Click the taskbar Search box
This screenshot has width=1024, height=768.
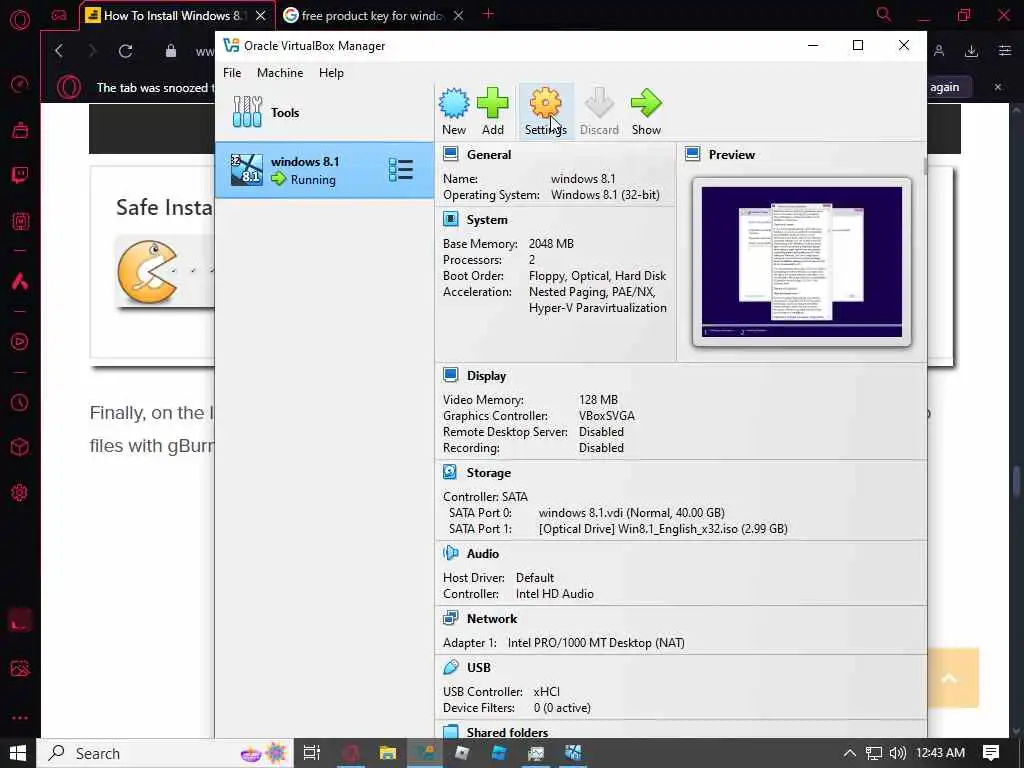click(x=164, y=753)
